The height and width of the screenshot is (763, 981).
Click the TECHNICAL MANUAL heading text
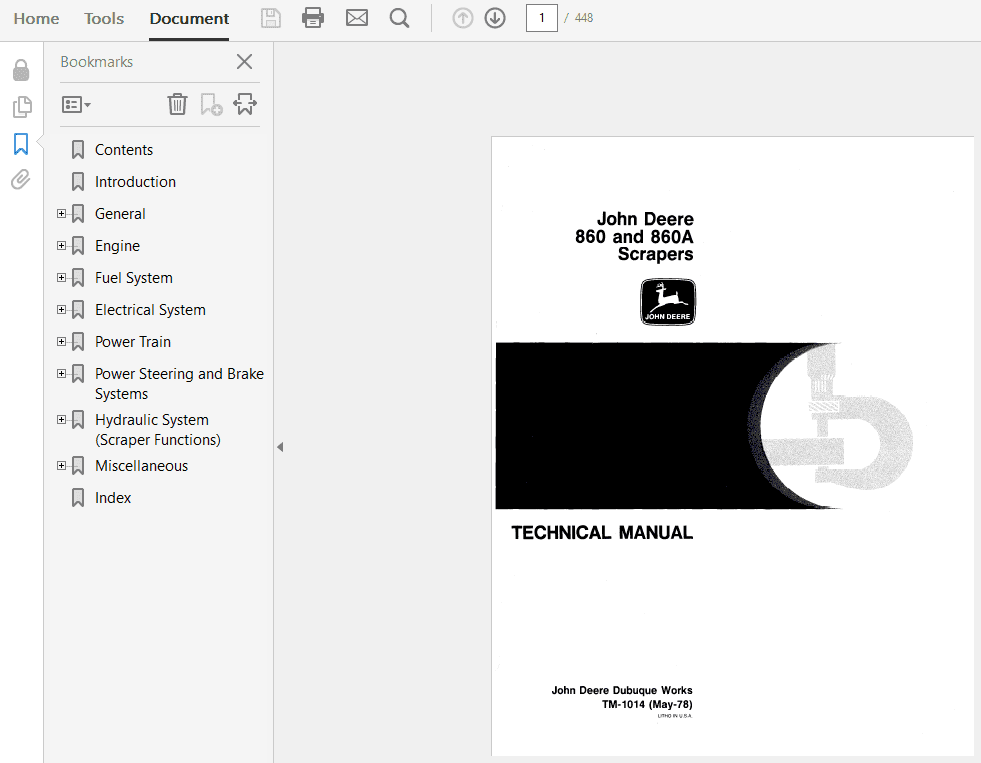pyautogui.click(x=602, y=533)
